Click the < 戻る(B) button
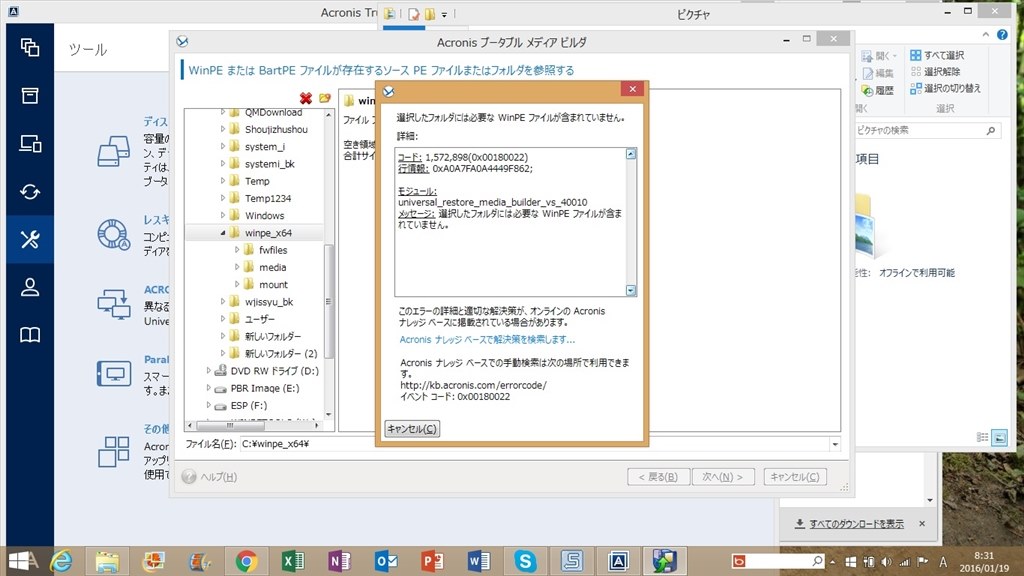 658,477
